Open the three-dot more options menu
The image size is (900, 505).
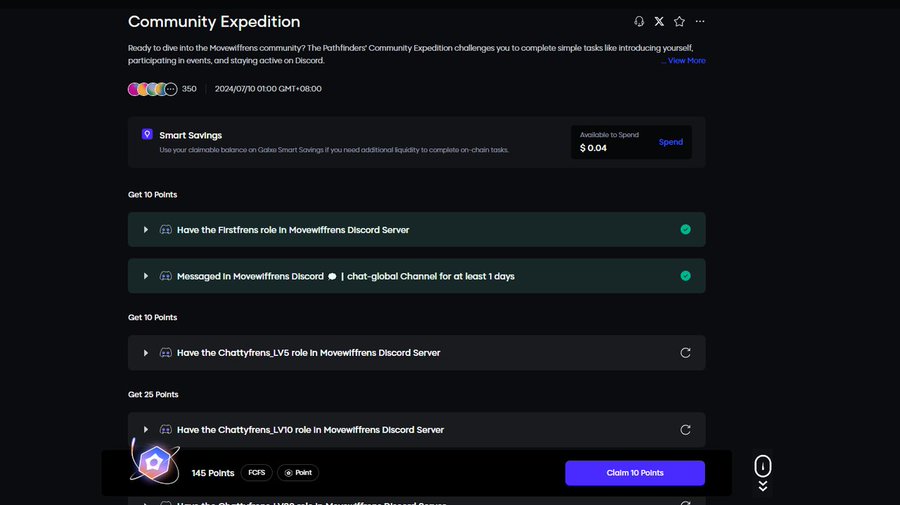700,21
